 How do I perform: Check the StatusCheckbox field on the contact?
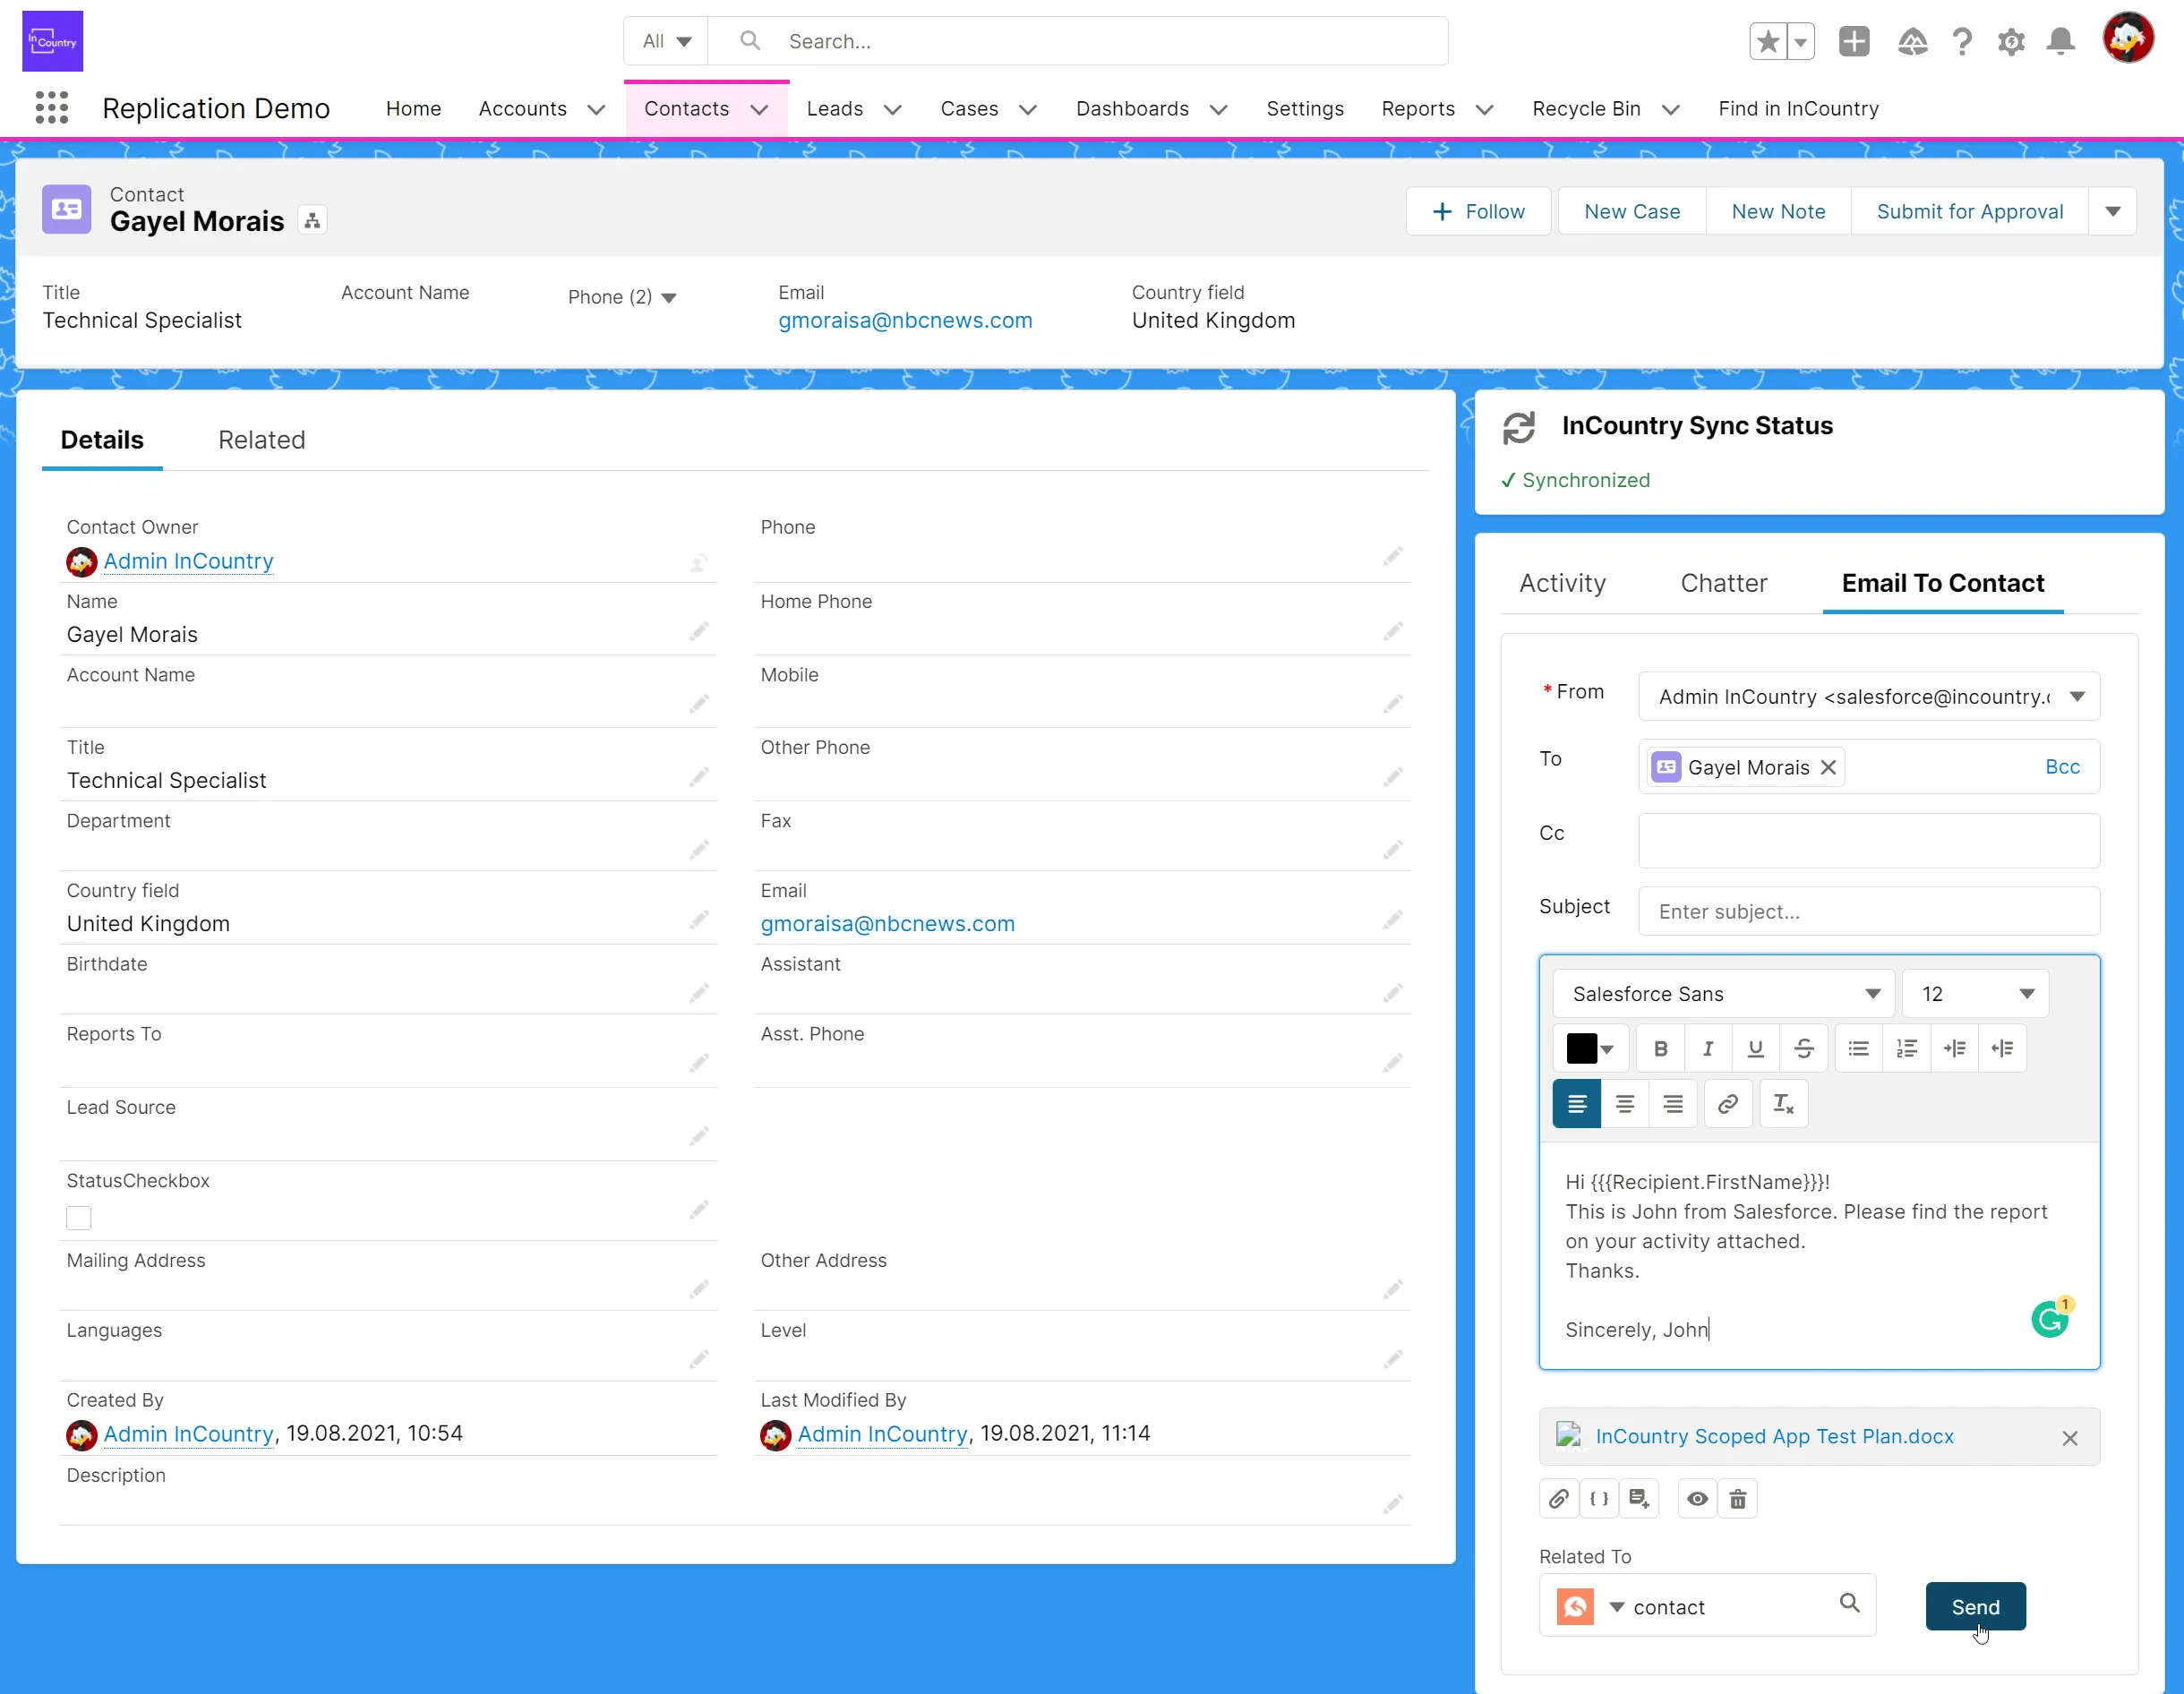(x=77, y=1218)
